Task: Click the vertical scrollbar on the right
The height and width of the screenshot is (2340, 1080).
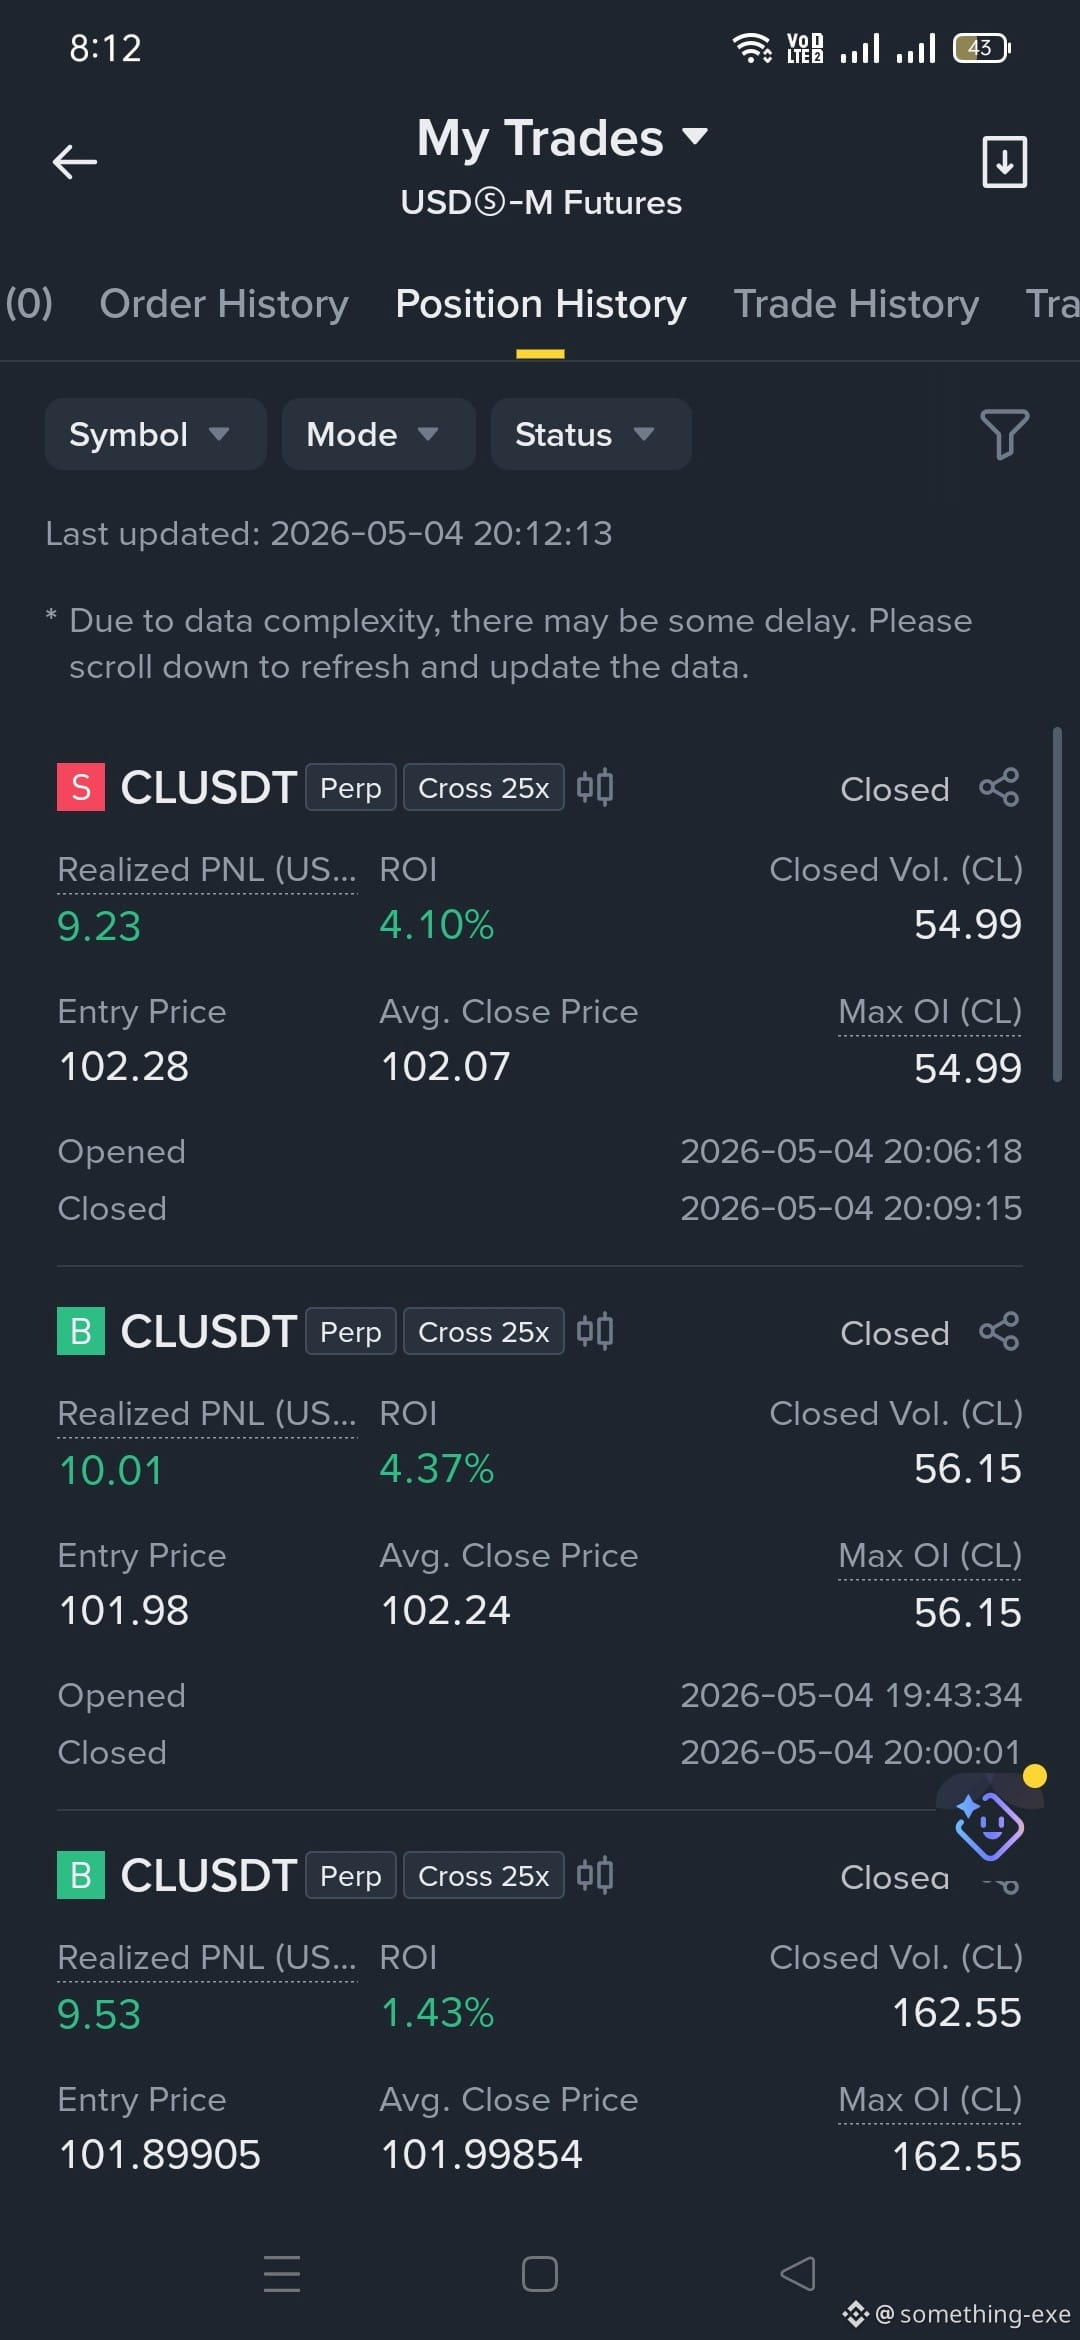Action: click(x=1057, y=905)
